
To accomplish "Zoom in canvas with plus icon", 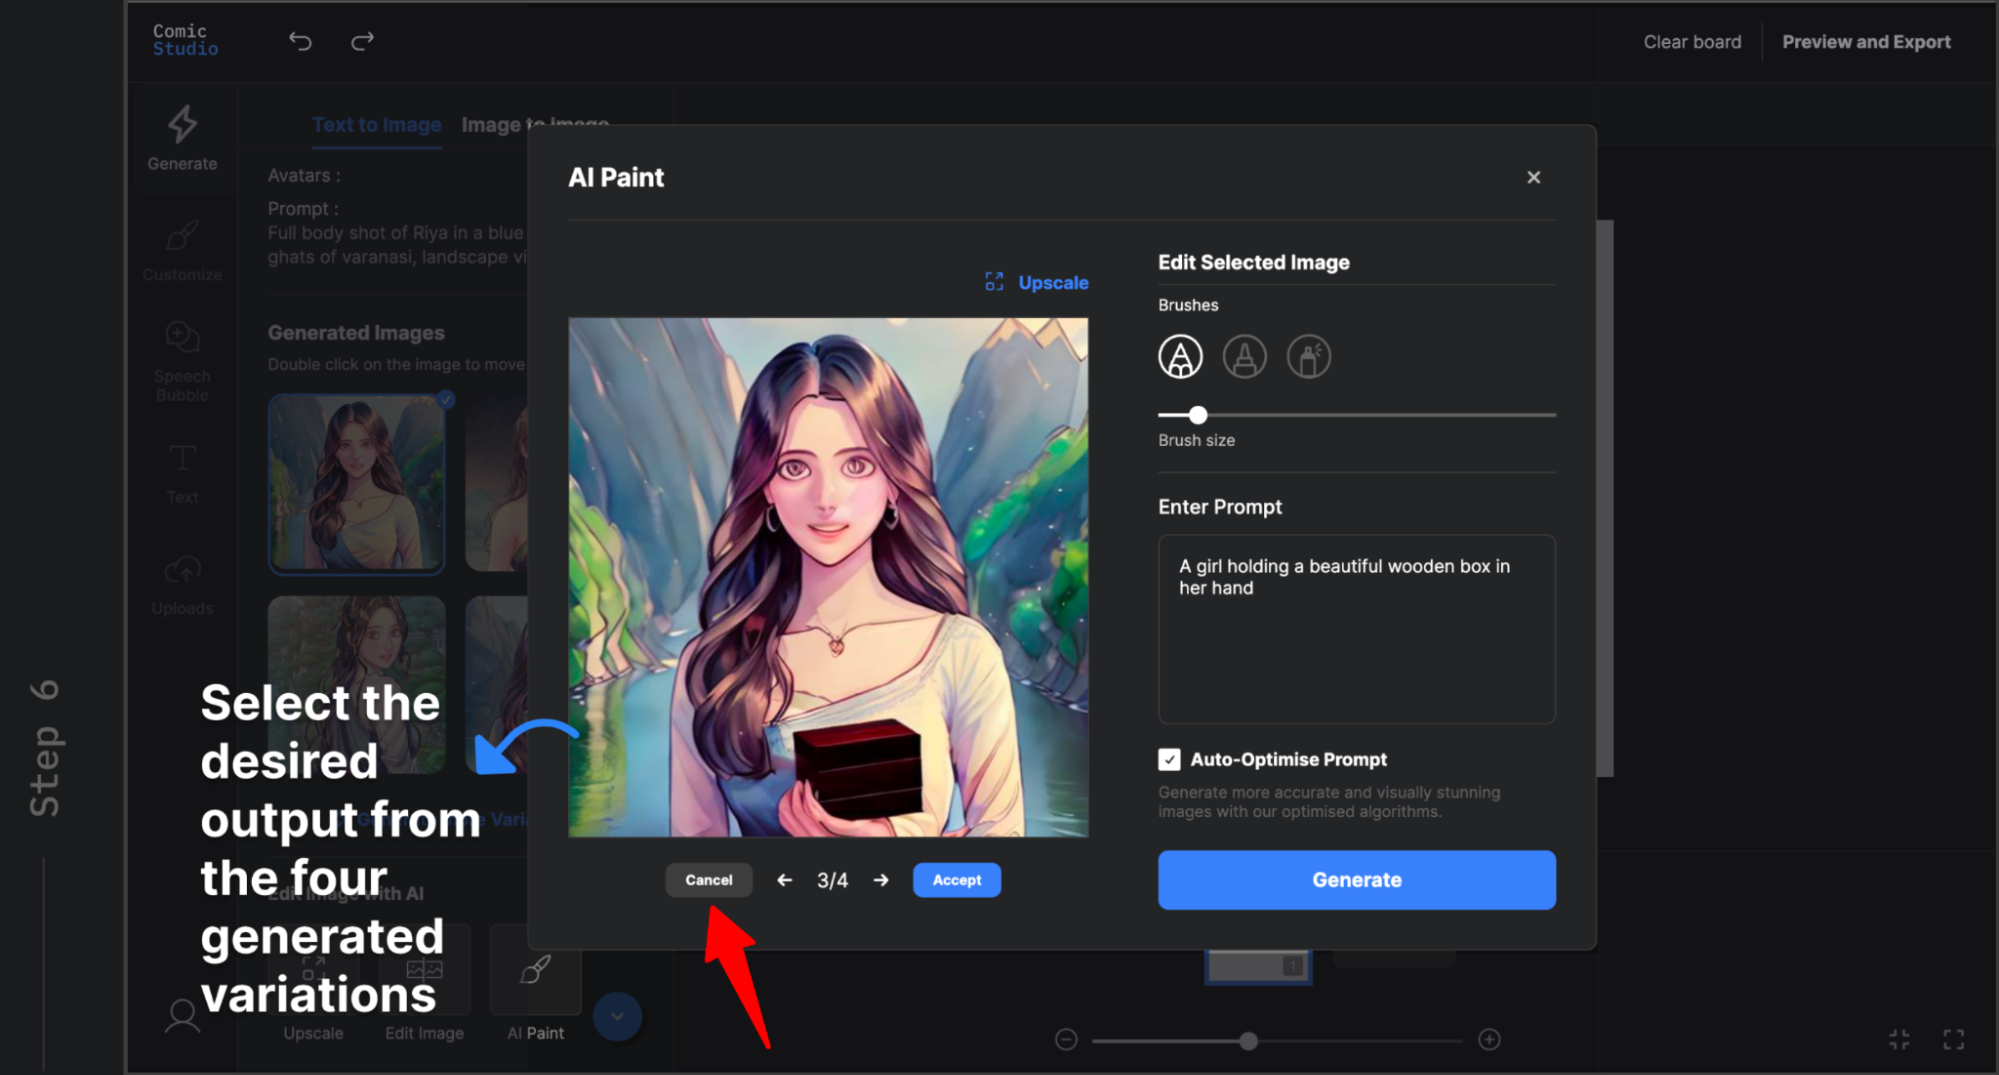I will pyautogui.click(x=1489, y=1040).
